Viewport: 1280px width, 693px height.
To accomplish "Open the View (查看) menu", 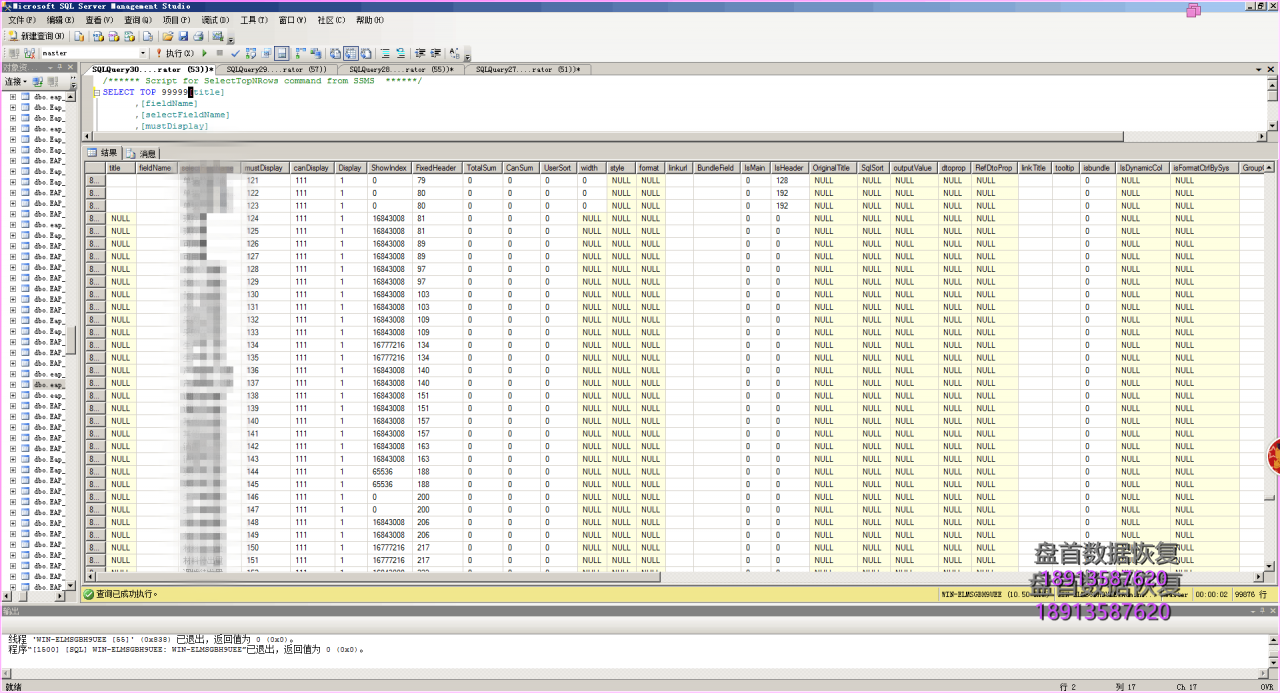I will tap(99, 20).
